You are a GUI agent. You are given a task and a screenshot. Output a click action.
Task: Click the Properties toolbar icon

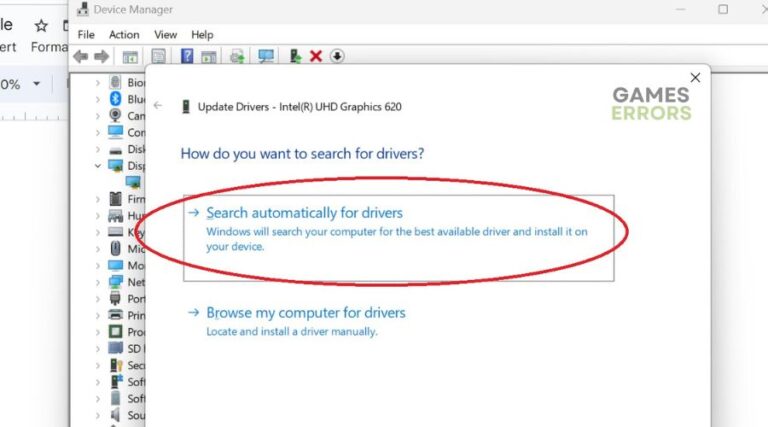coord(158,56)
